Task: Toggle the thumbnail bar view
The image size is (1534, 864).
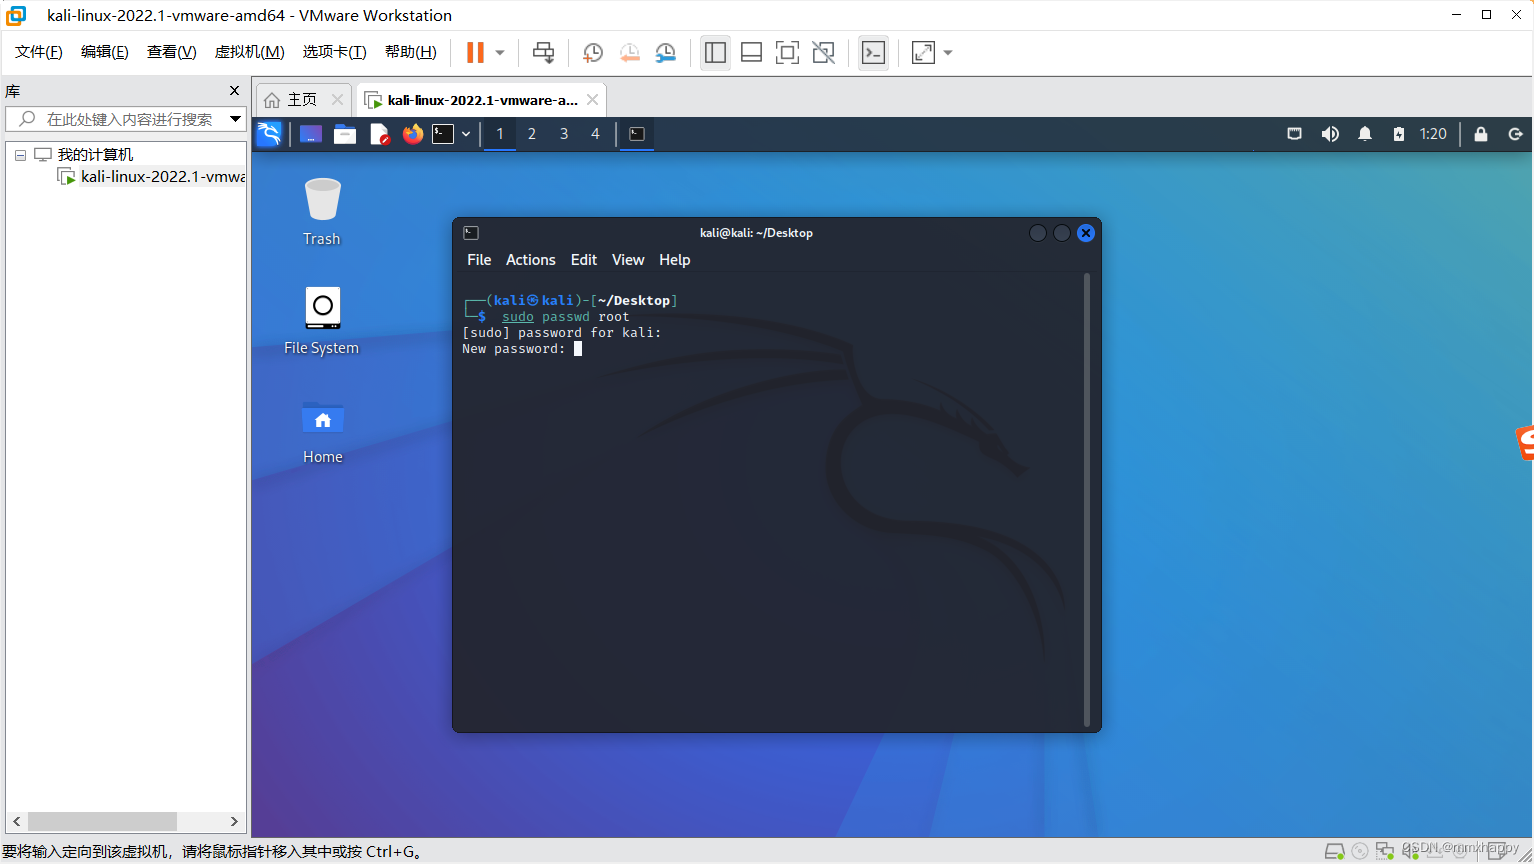Action: pos(751,53)
